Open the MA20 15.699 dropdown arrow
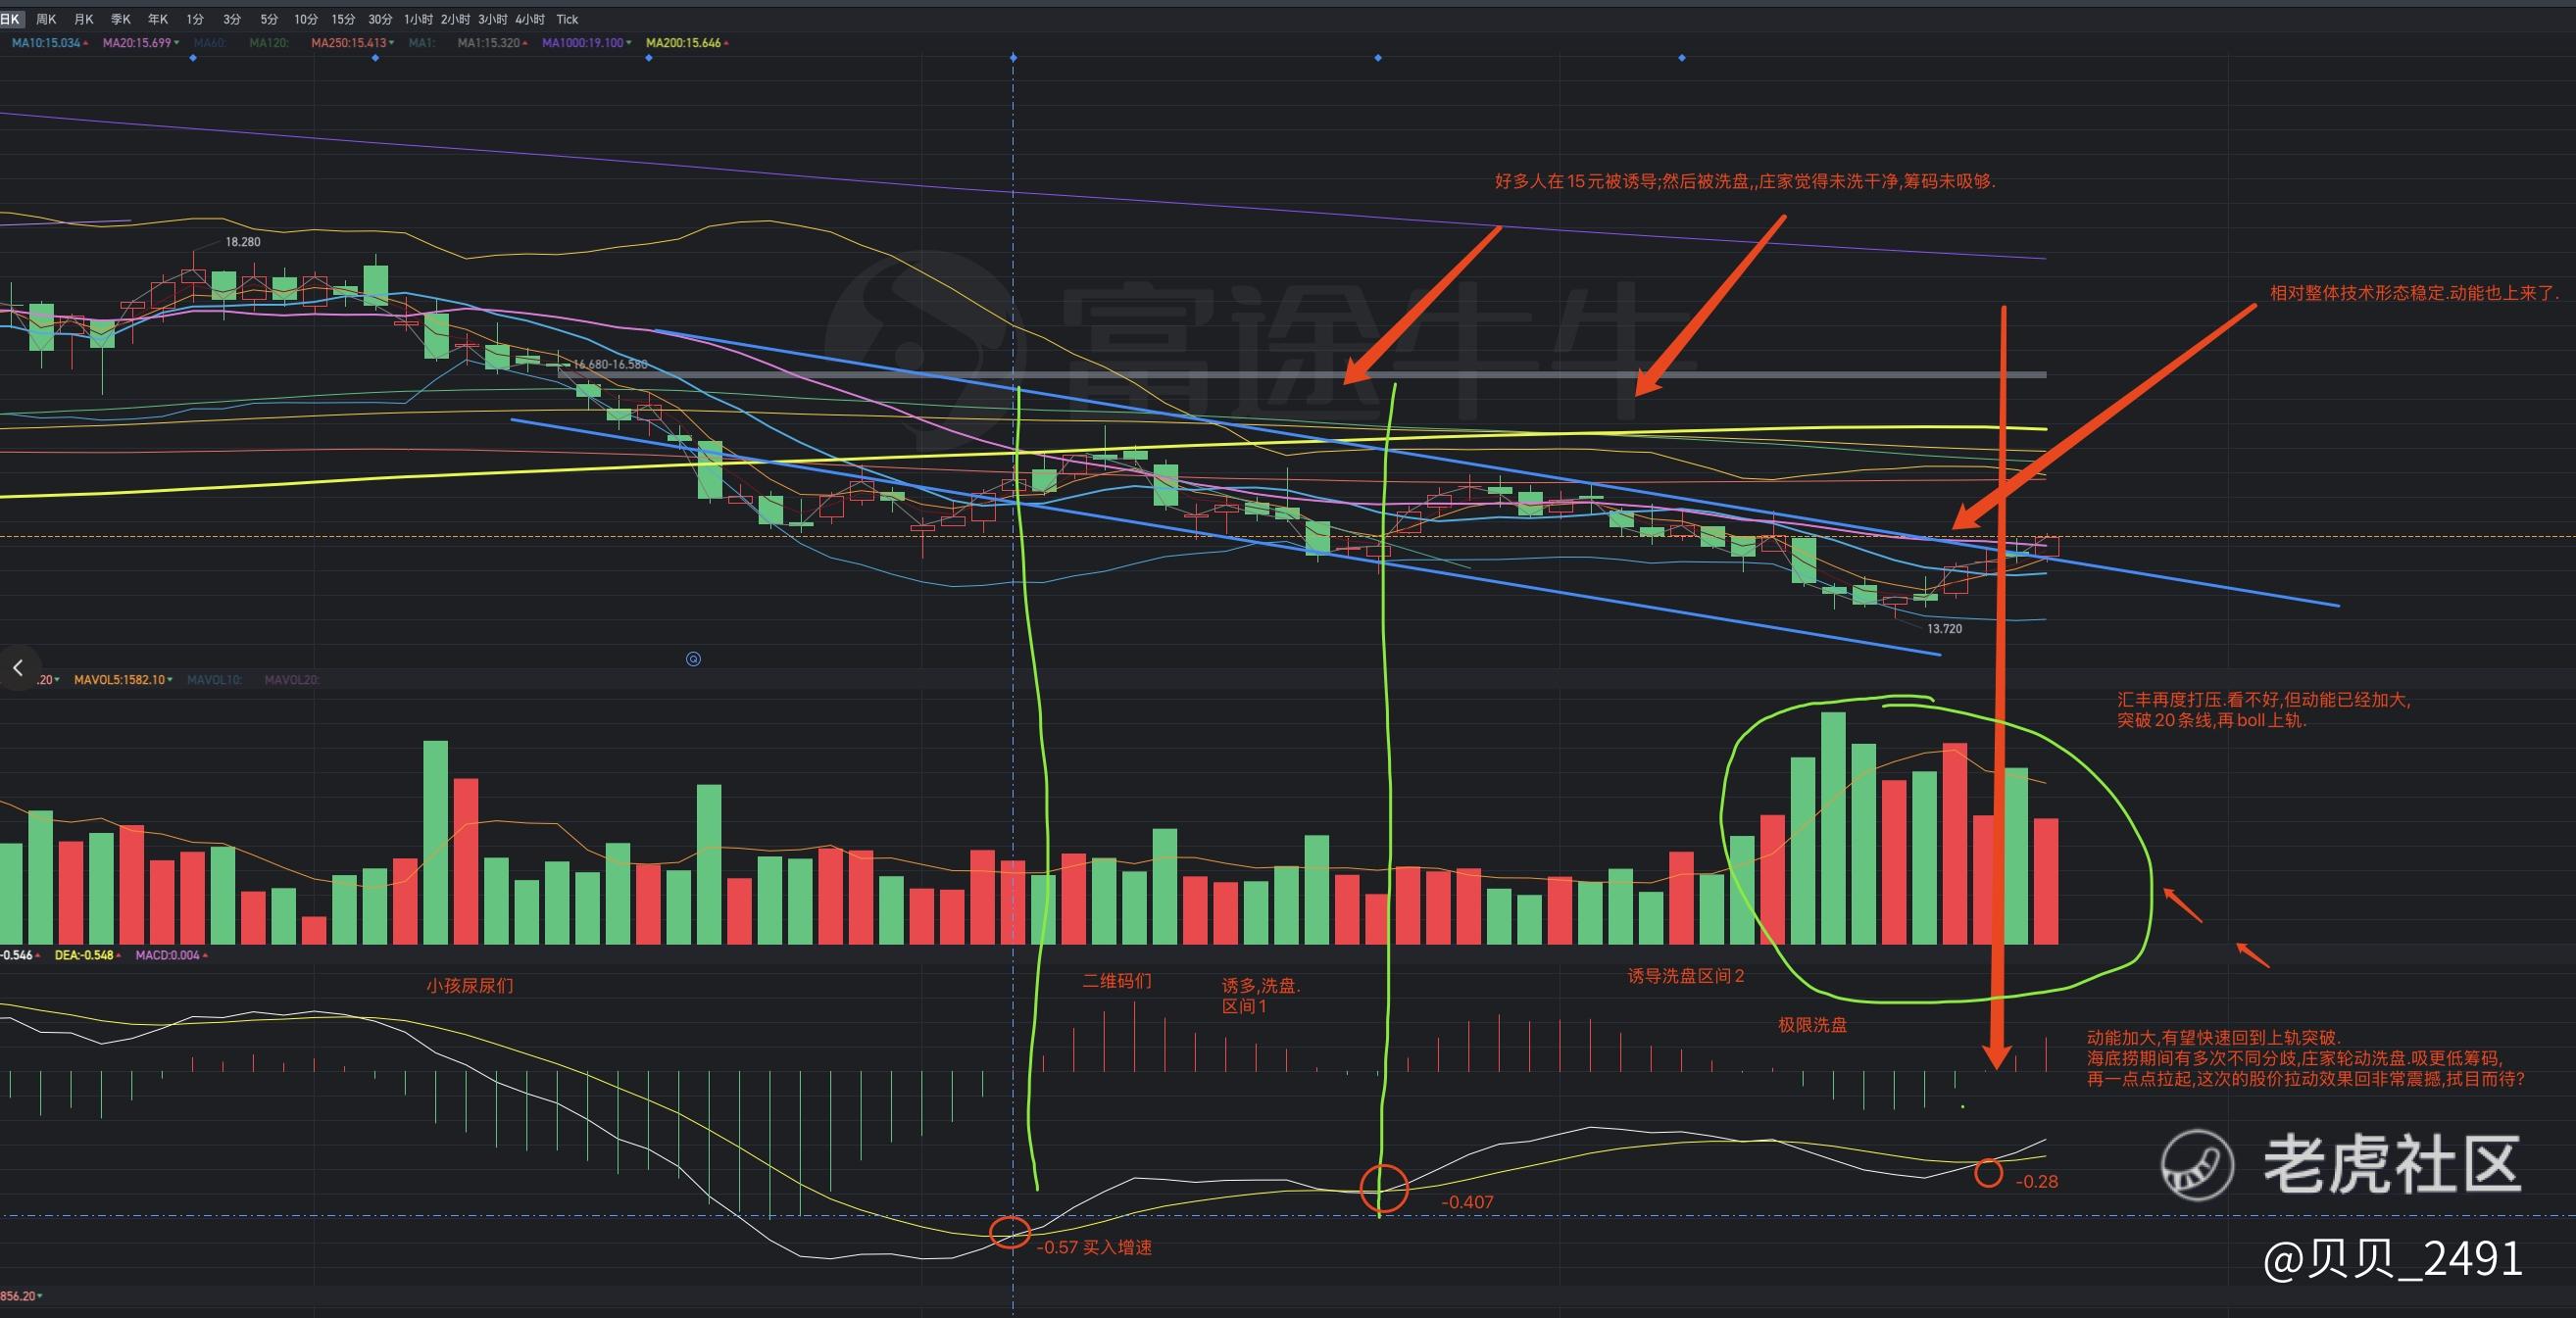Viewport: 2576px width, 1318px height. coord(177,43)
